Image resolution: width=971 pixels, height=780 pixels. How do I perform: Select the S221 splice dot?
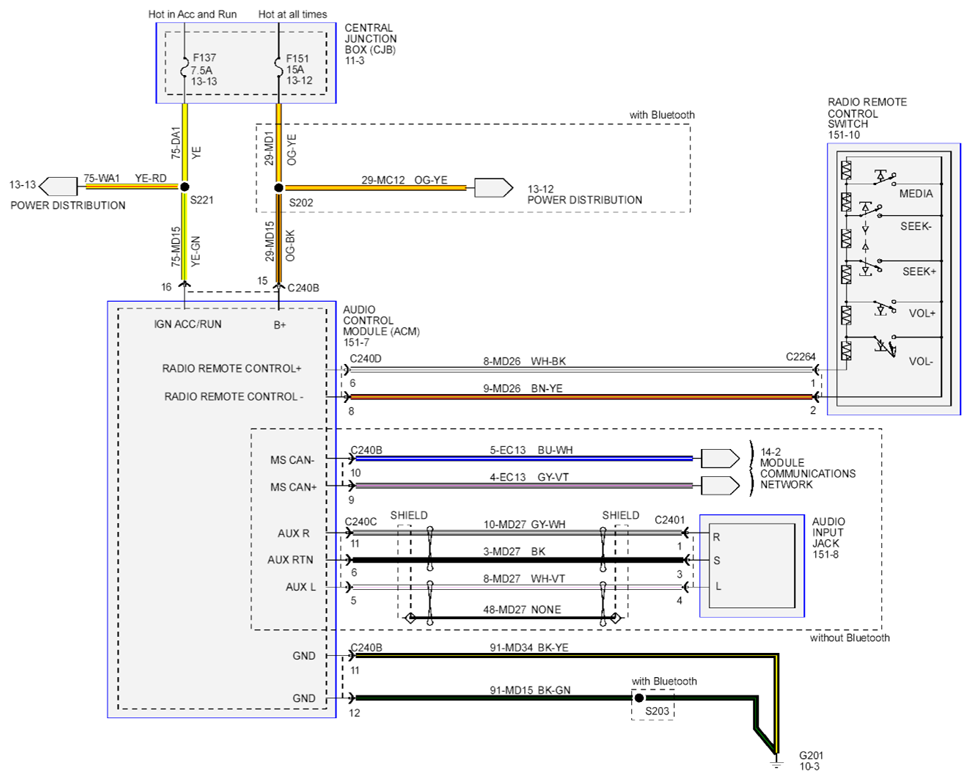coord(184,187)
